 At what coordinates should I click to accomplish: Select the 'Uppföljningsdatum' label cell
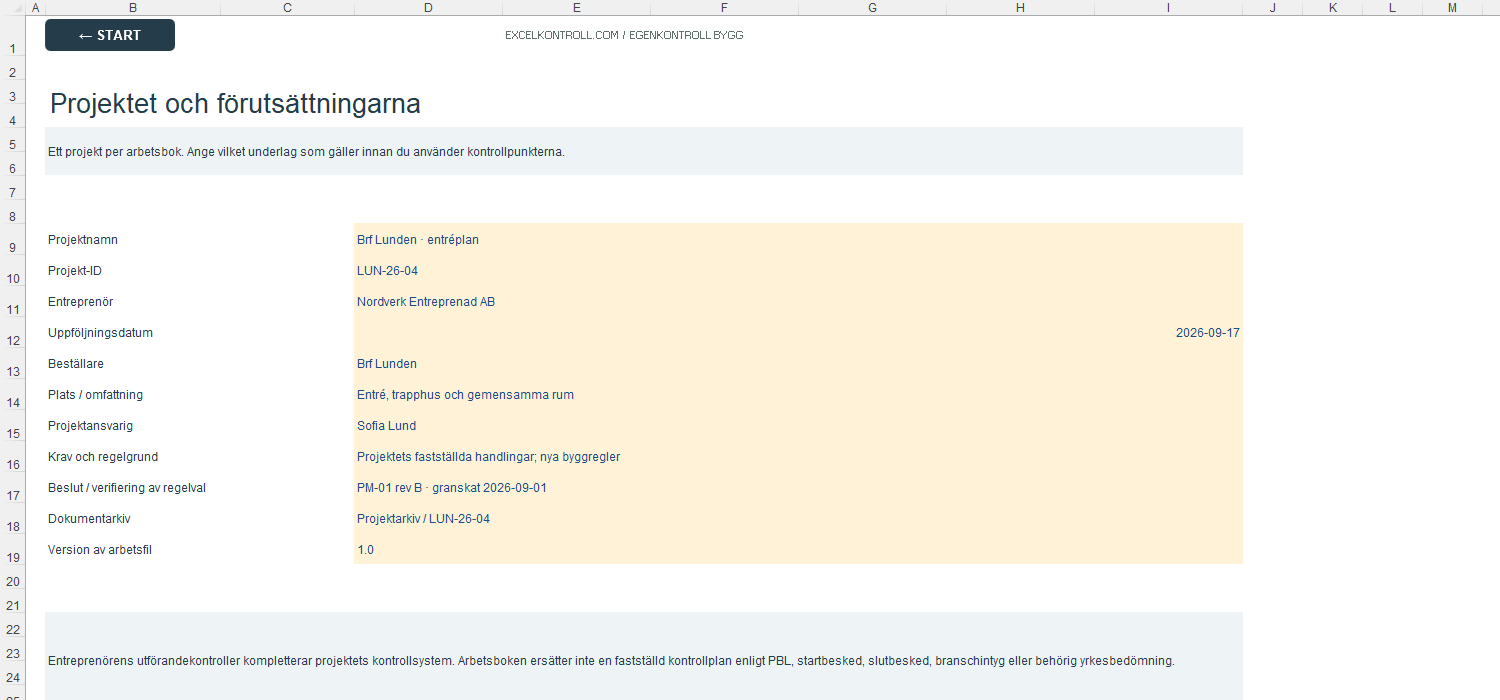[199, 333]
